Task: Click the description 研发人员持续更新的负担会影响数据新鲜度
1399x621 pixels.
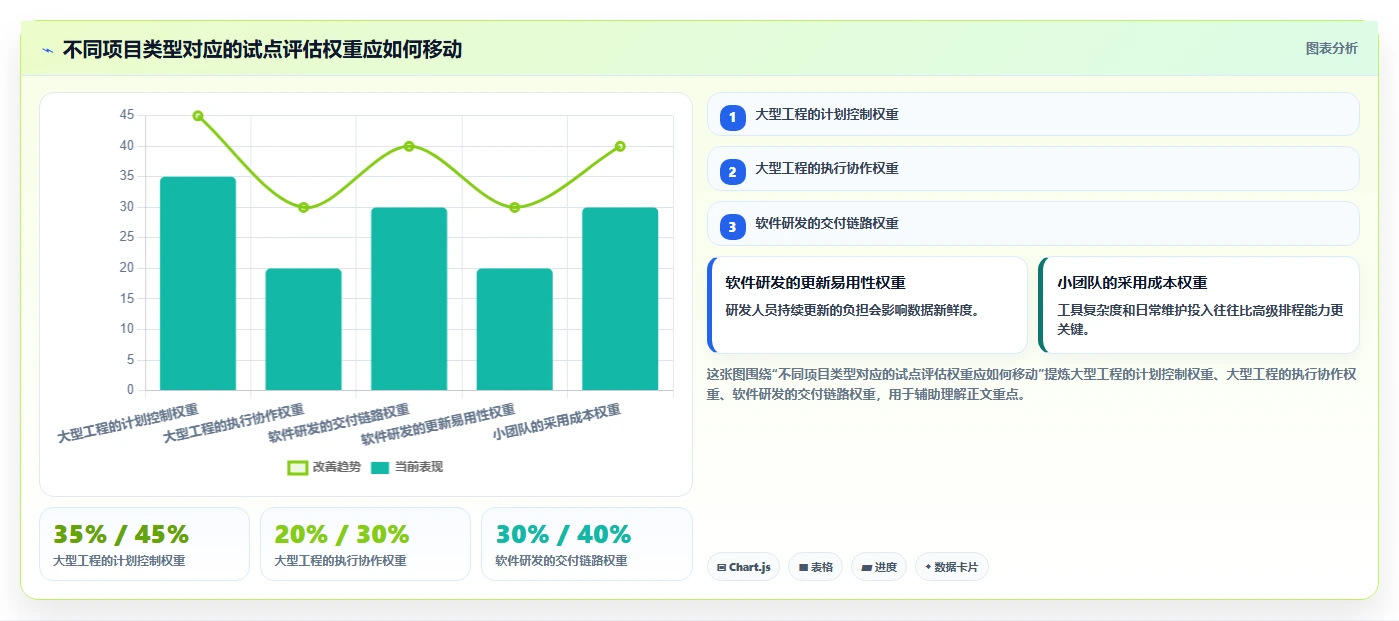Action: (852, 310)
